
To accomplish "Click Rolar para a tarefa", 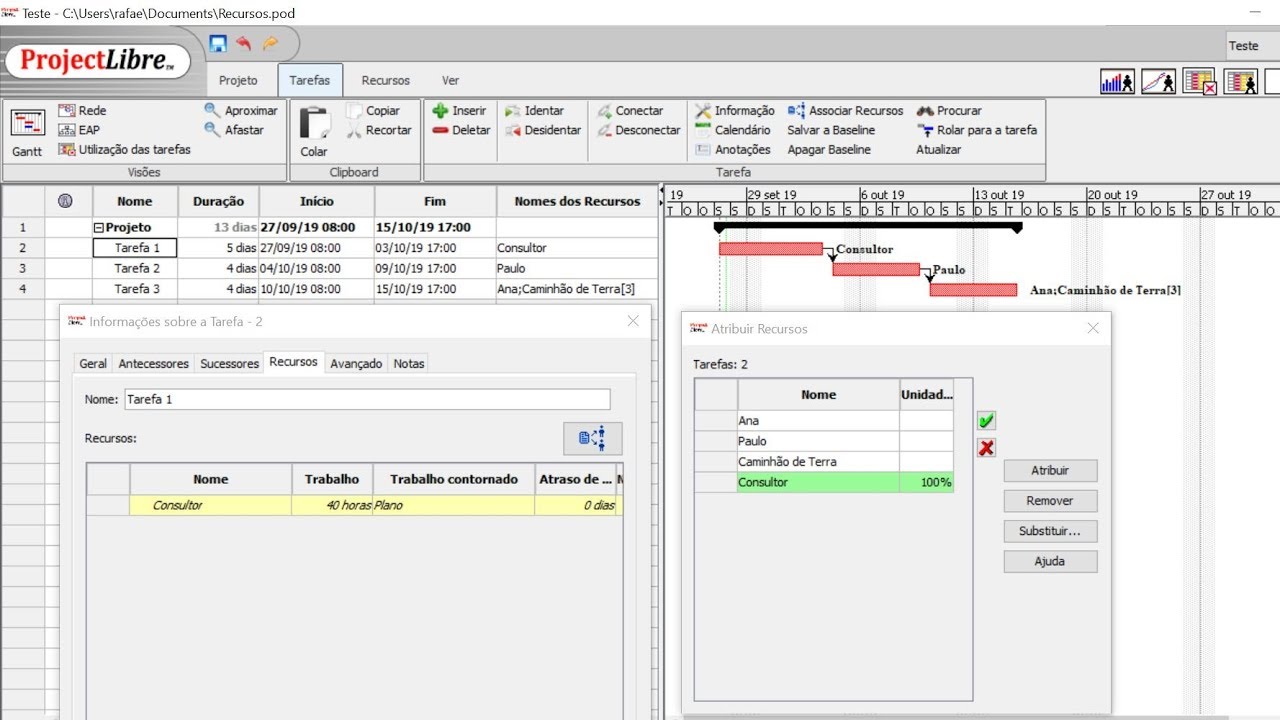I will coord(977,130).
